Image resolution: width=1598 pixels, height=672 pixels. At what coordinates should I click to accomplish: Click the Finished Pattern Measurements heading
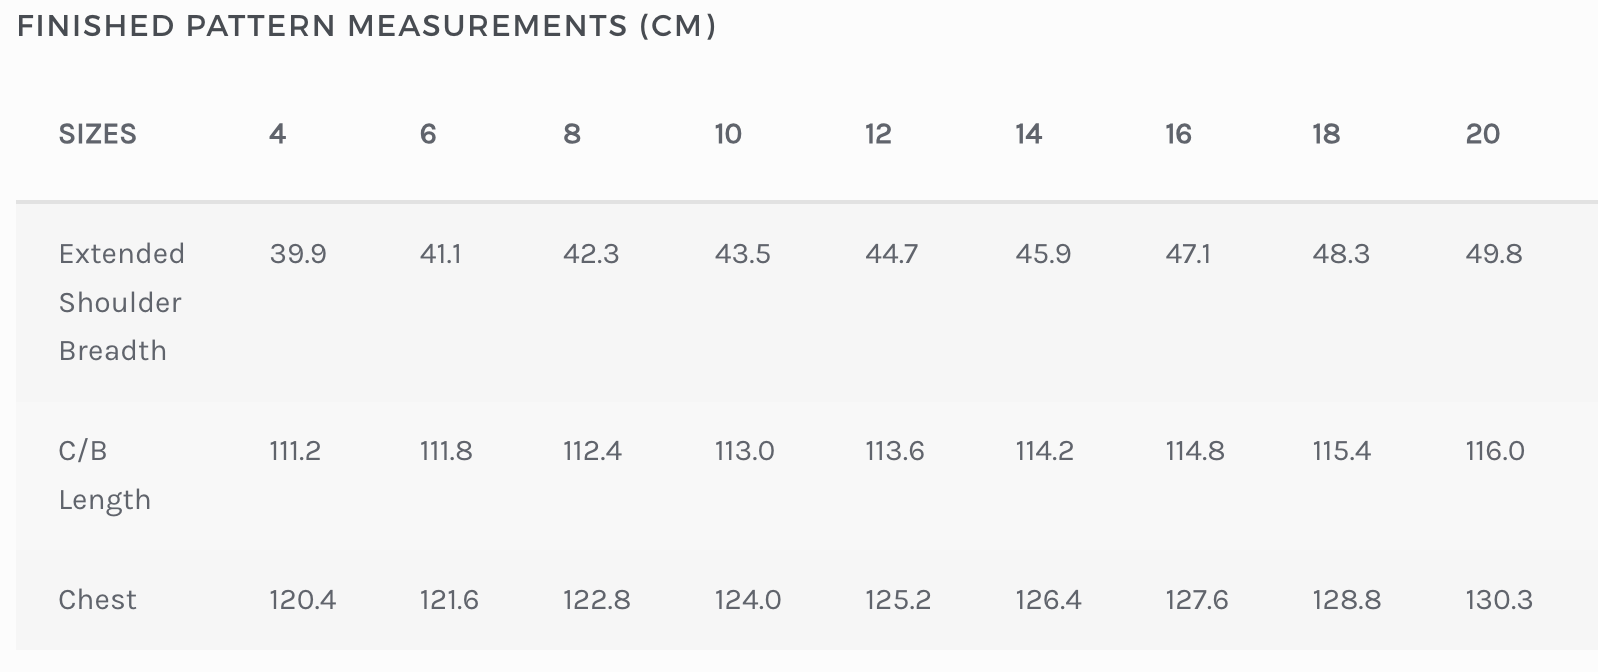[366, 26]
